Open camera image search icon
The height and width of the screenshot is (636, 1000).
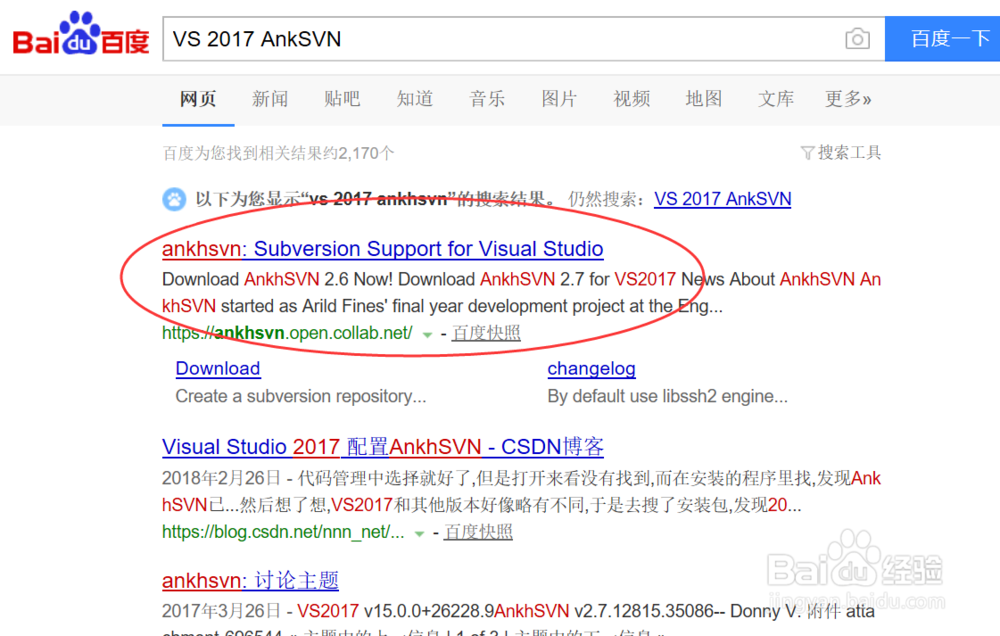click(x=857, y=39)
